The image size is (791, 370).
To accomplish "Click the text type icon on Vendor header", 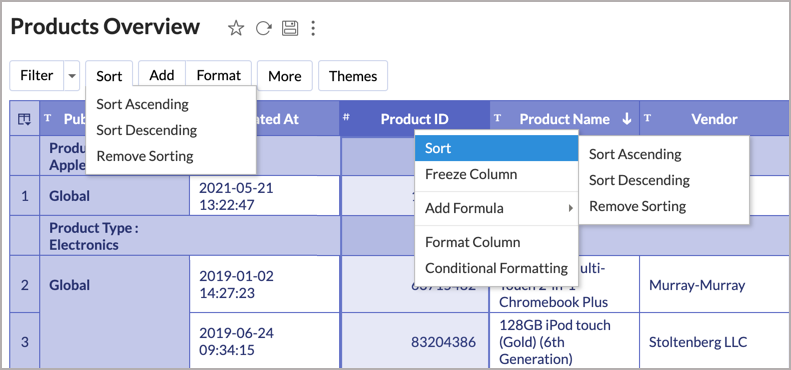I will pyautogui.click(x=647, y=118).
